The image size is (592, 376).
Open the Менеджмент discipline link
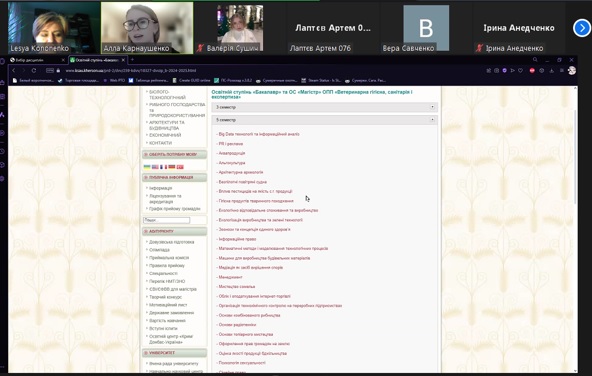[x=230, y=277]
